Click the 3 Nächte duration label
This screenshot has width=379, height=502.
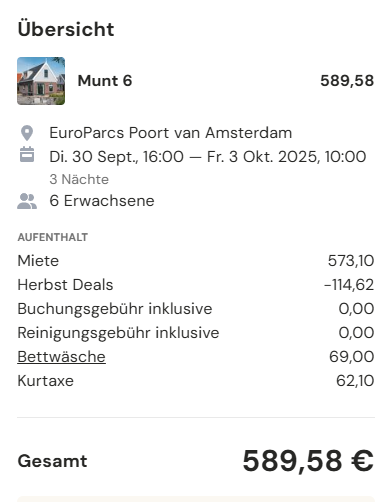pos(79,179)
